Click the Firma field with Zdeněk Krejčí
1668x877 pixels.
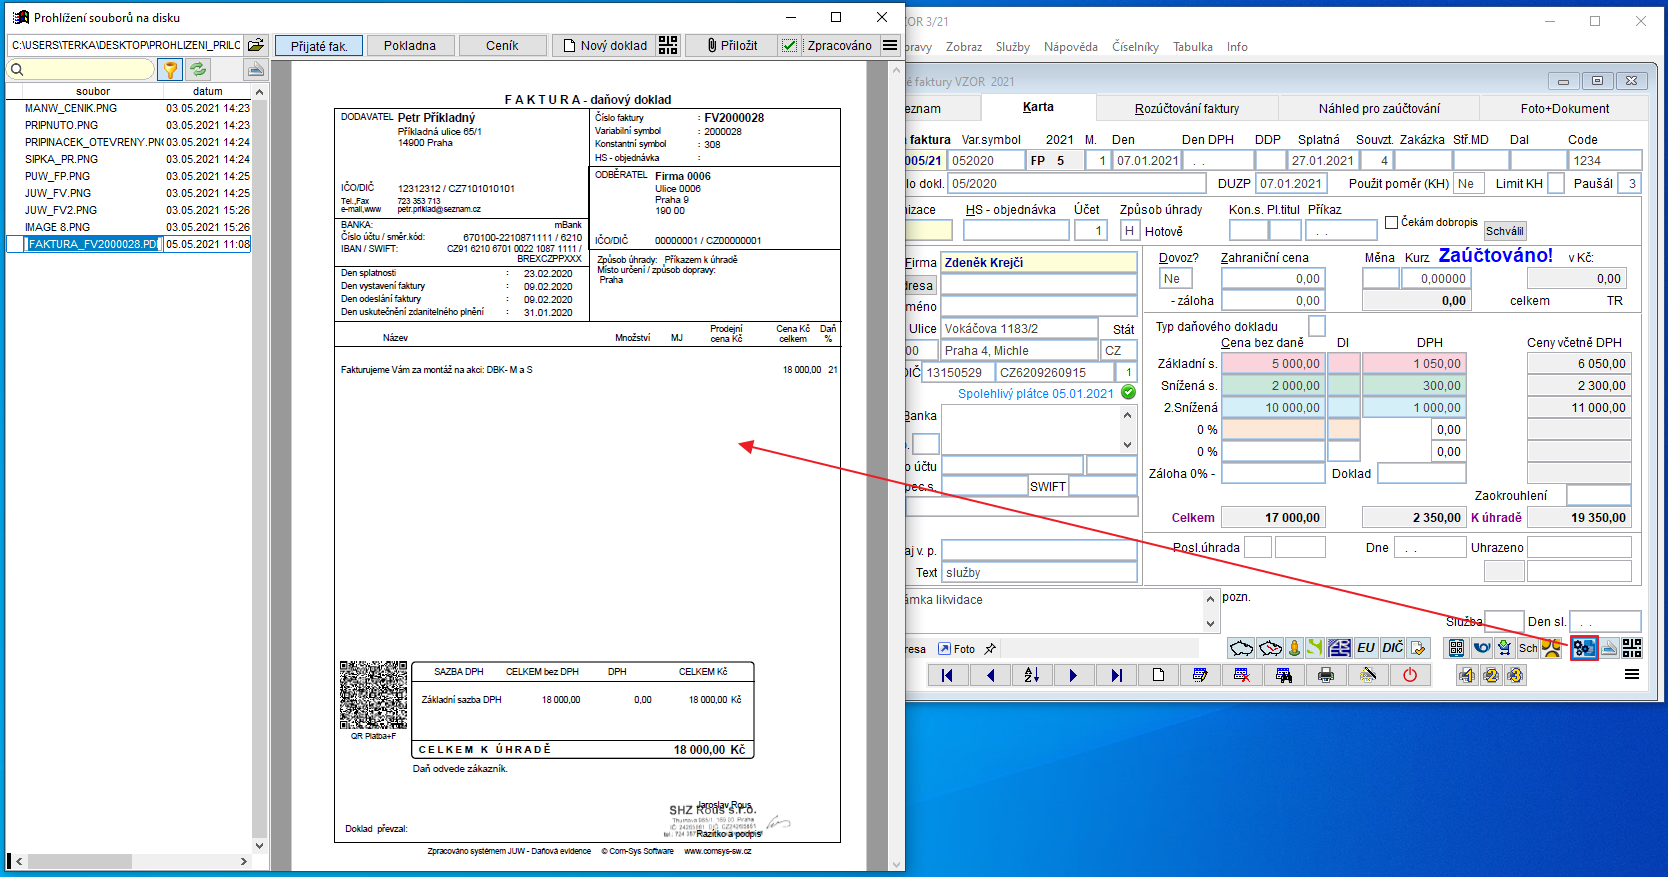pos(1039,262)
